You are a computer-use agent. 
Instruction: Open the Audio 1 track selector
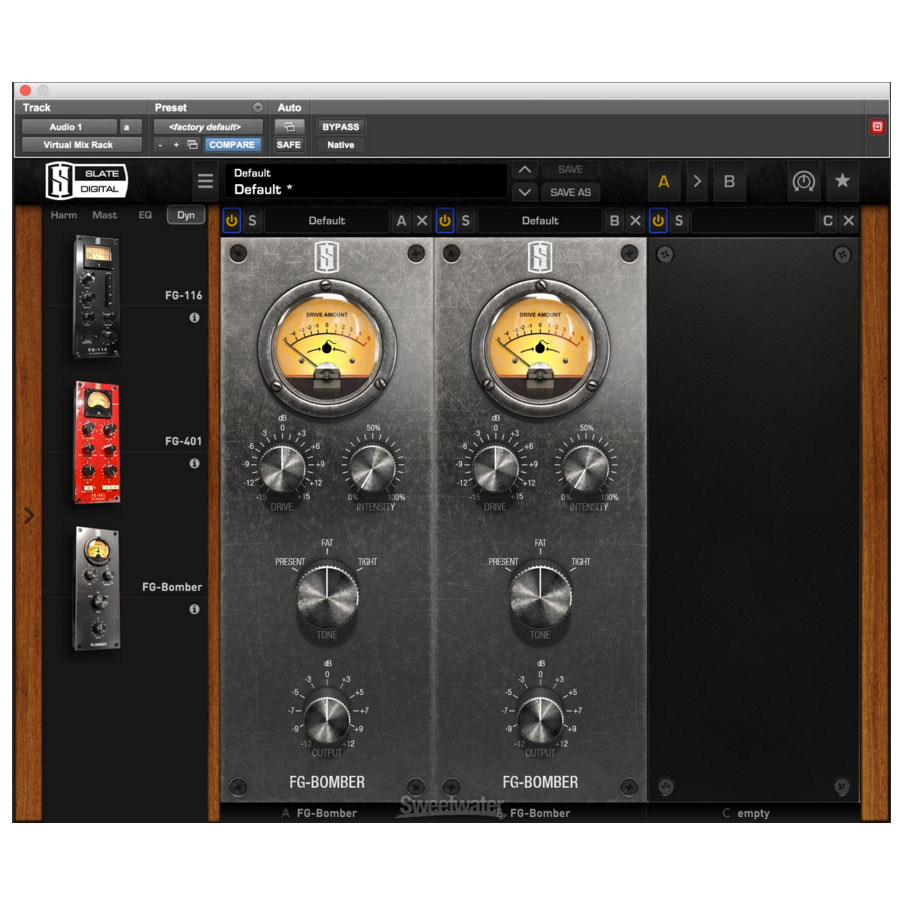(69, 127)
